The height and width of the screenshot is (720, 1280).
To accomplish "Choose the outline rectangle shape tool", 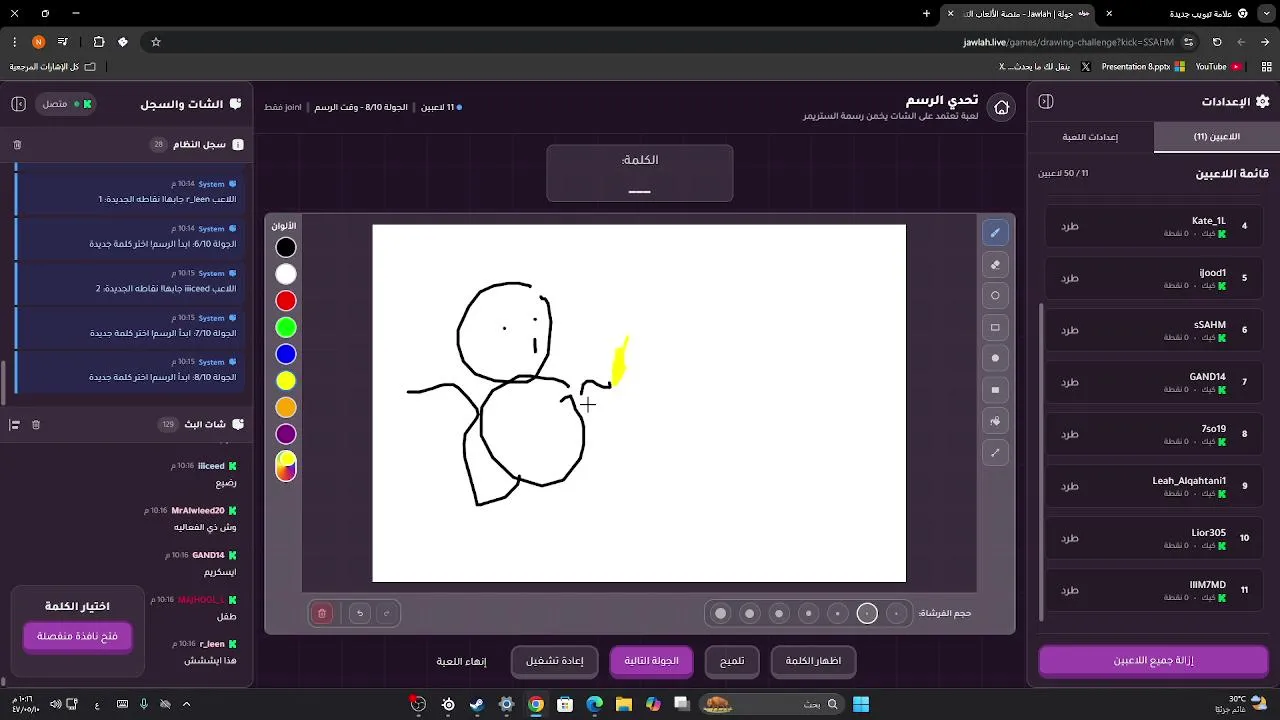I will click(x=995, y=327).
